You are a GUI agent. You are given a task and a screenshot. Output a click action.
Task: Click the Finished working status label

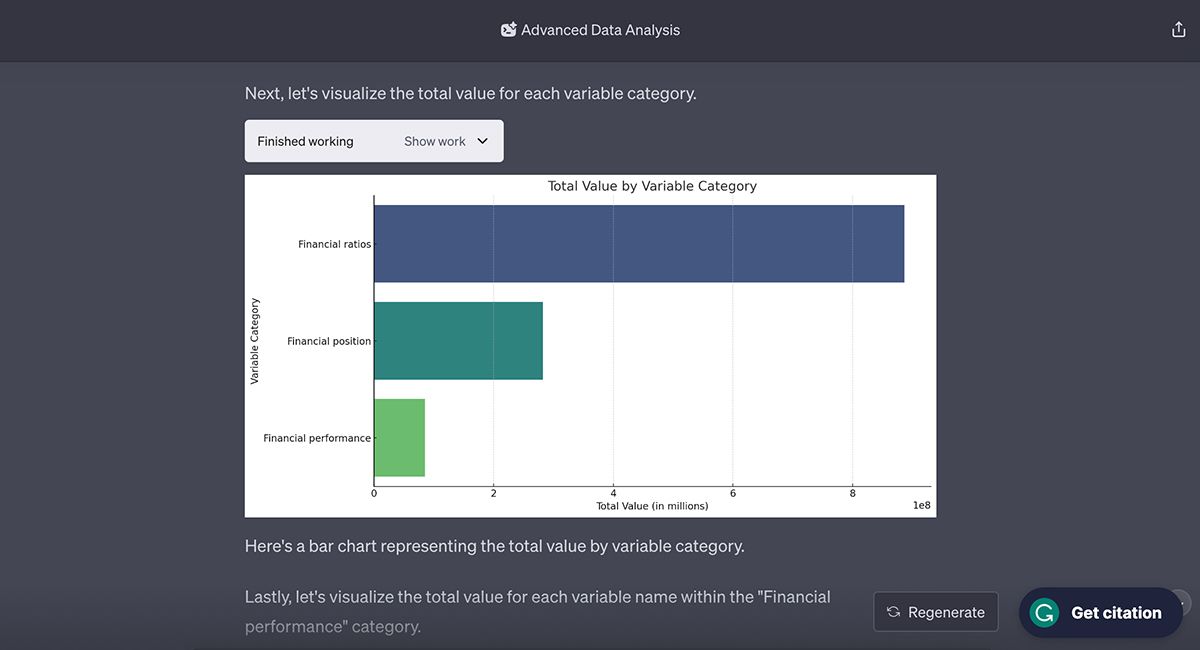coord(305,140)
